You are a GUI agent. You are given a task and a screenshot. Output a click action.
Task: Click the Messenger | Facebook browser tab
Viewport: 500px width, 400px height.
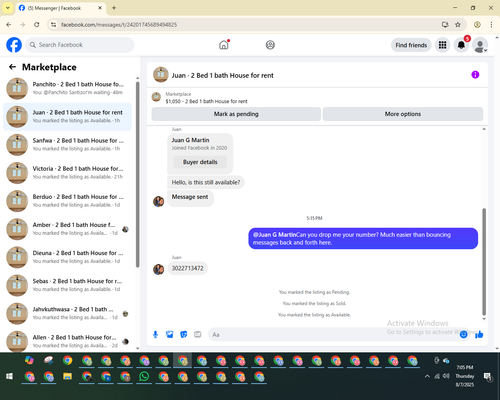[x=61, y=8]
